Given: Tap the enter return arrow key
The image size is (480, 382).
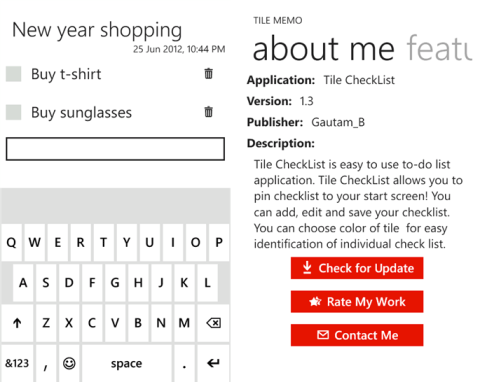Looking at the screenshot, I should pos(213,363).
